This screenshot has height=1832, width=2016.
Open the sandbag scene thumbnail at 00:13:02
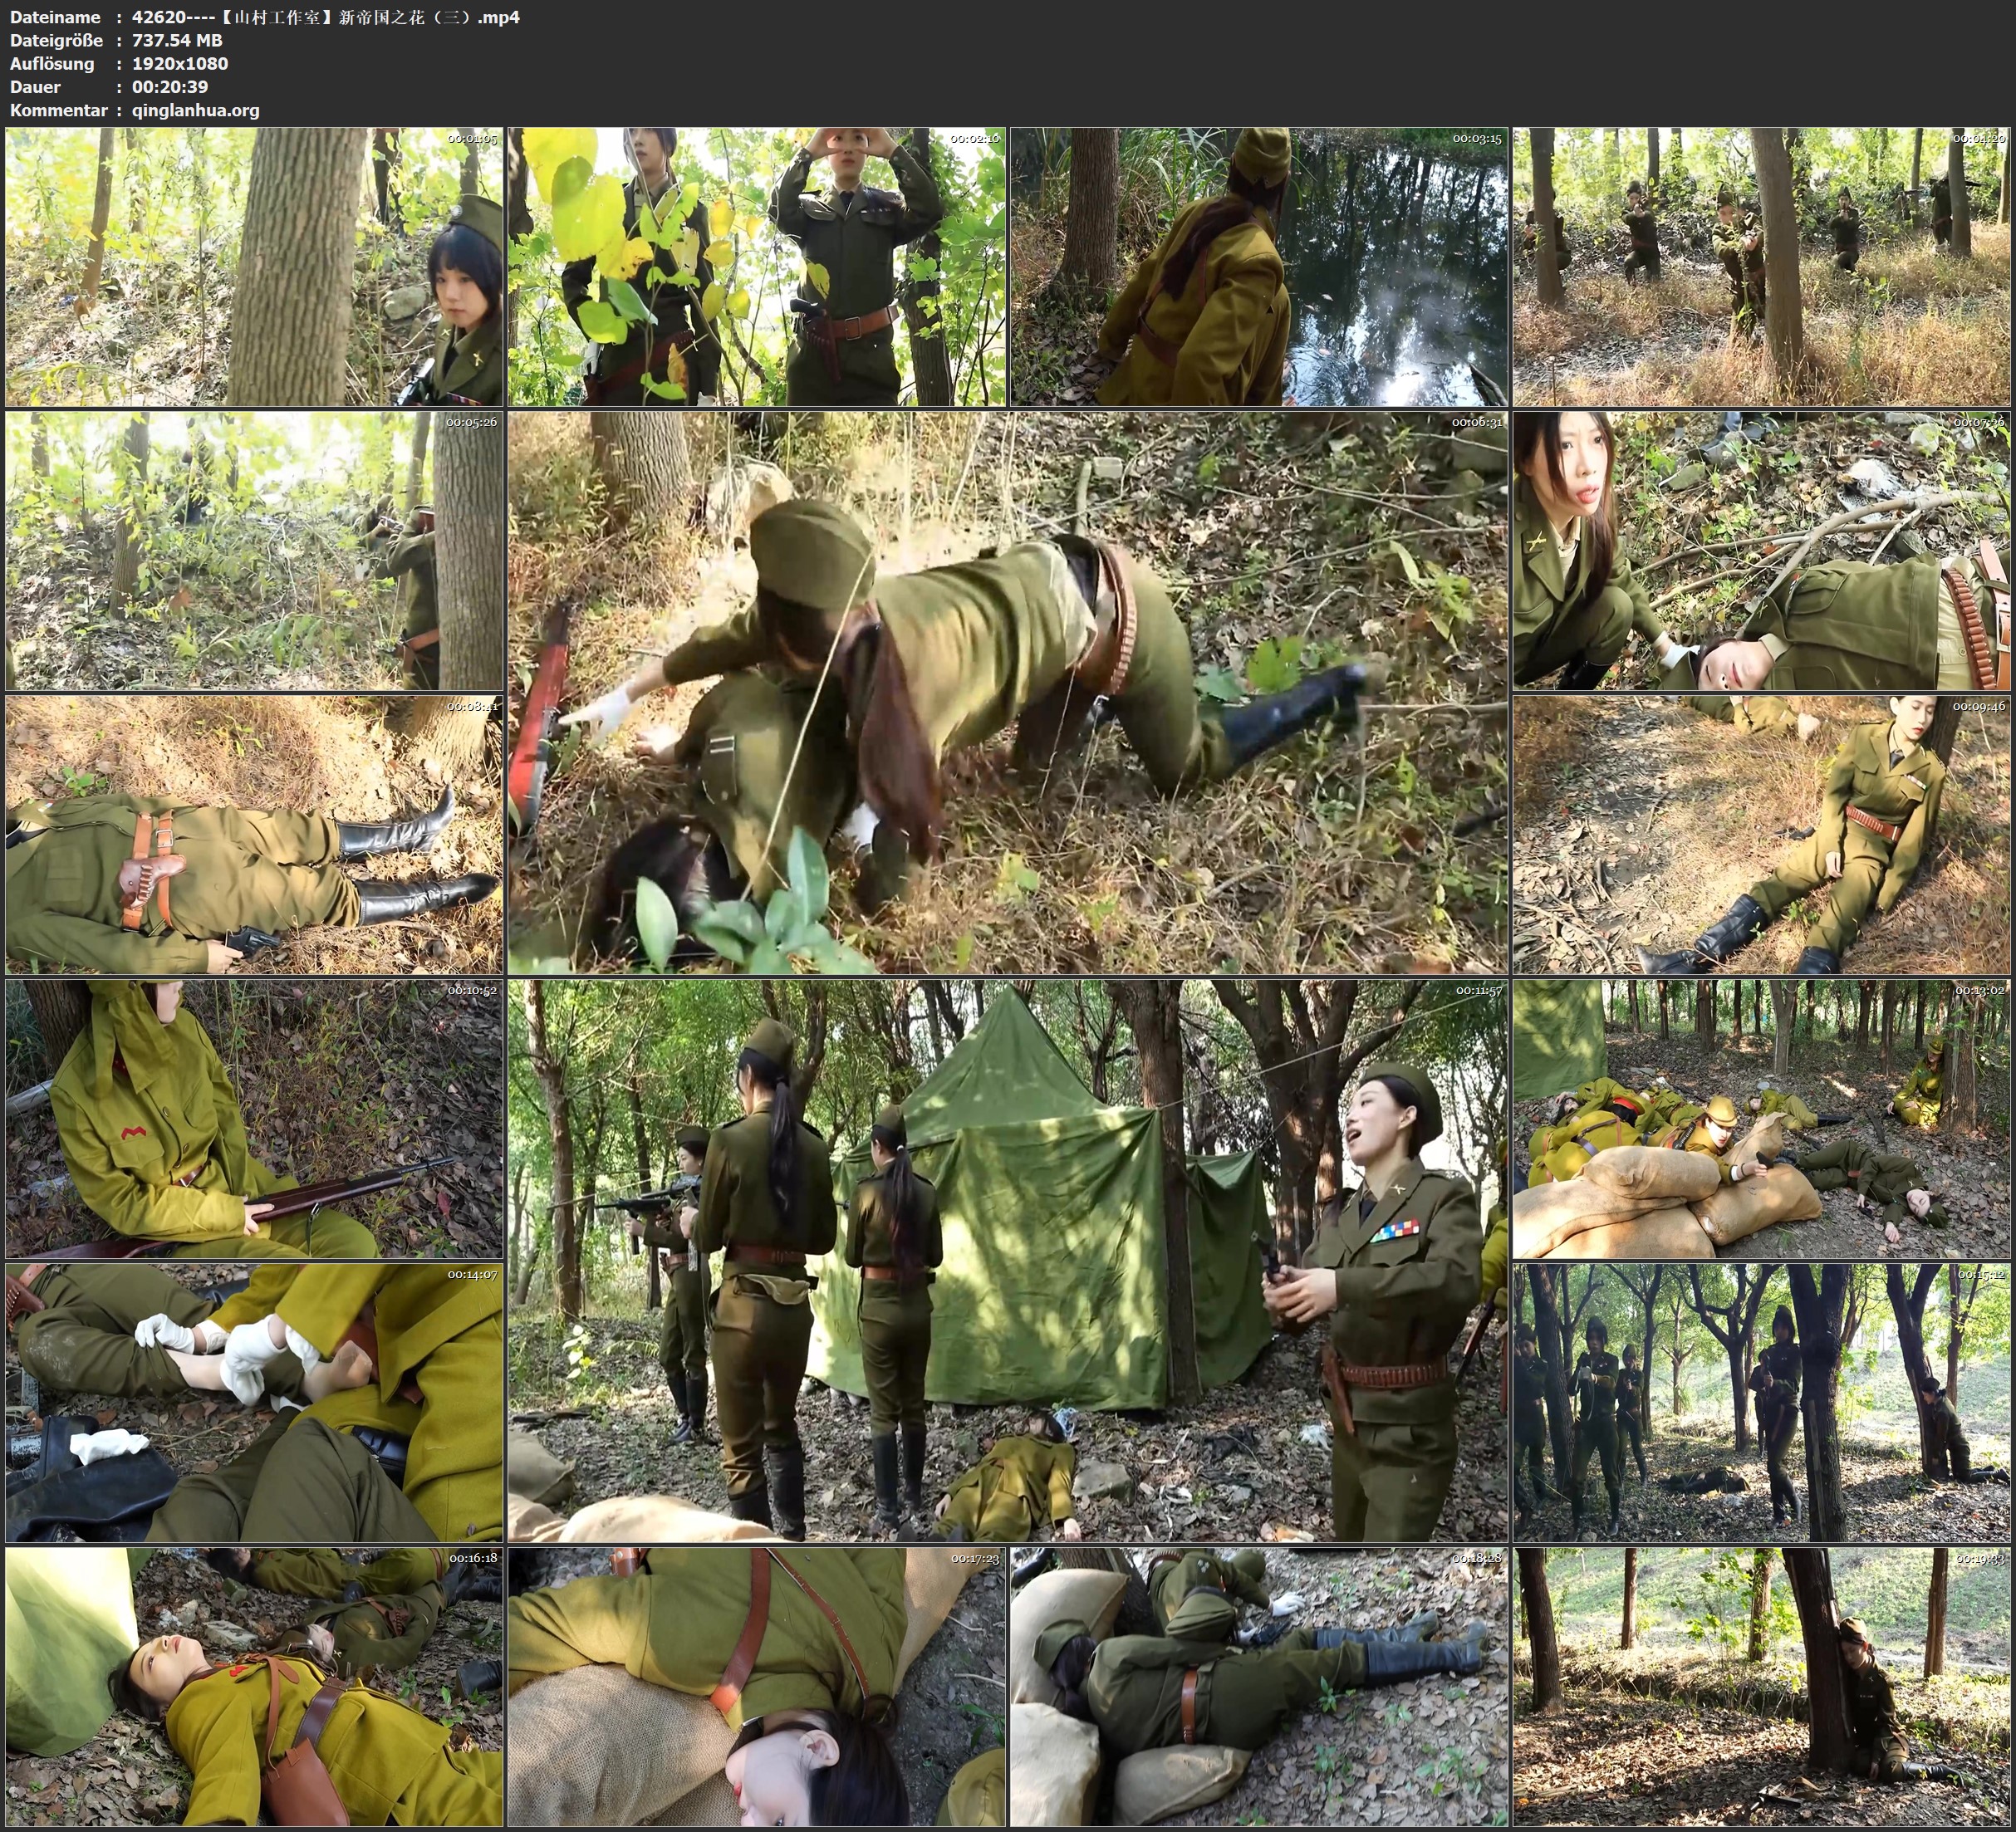tap(1761, 1119)
